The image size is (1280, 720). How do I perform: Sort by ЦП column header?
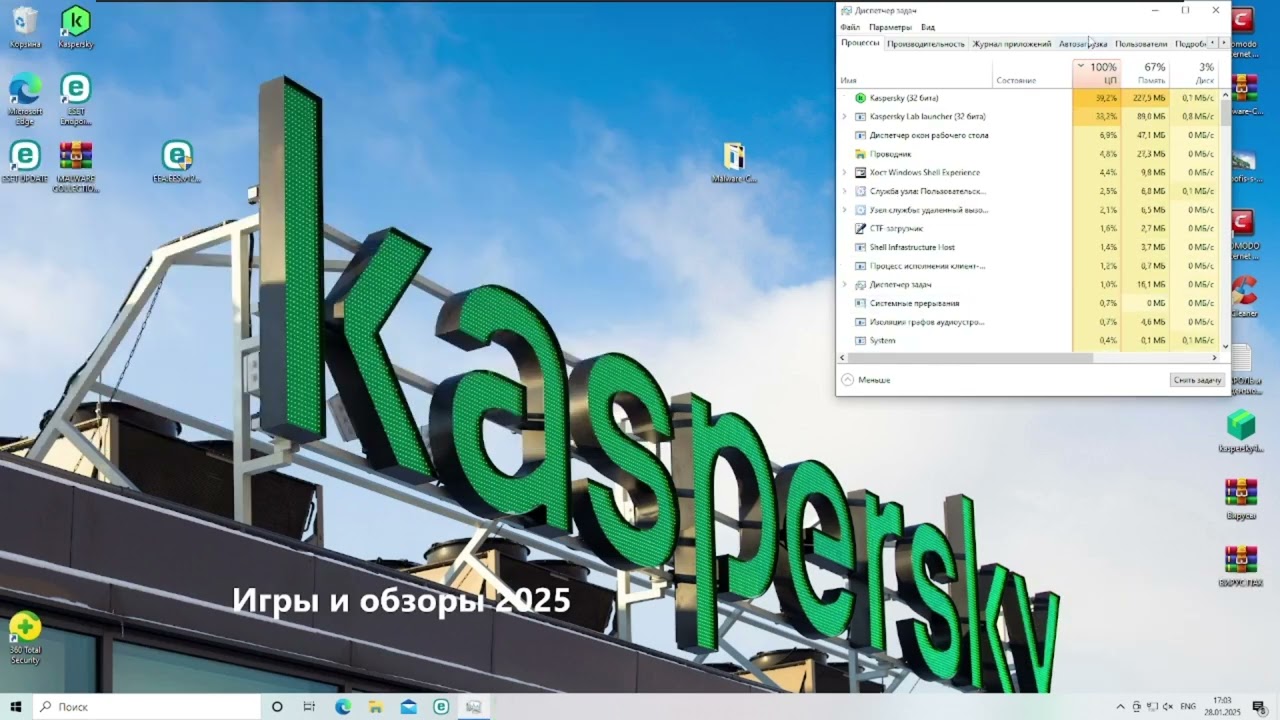[x=1097, y=73]
